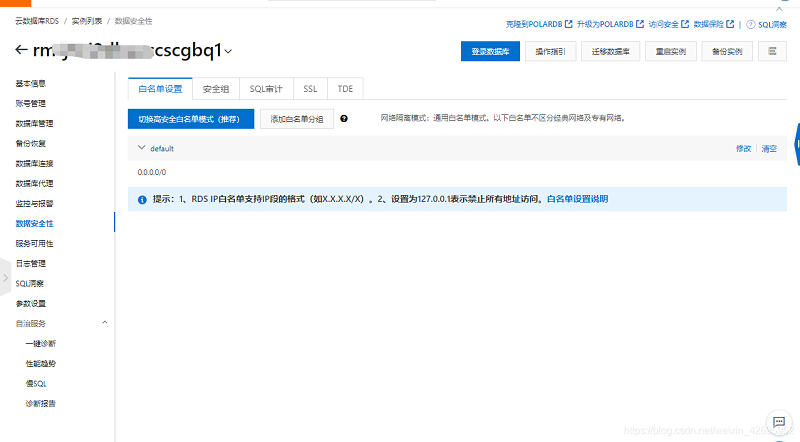Open 数据库连接 in sidebar
The height and width of the screenshot is (442, 800).
[x=34, y=163]
